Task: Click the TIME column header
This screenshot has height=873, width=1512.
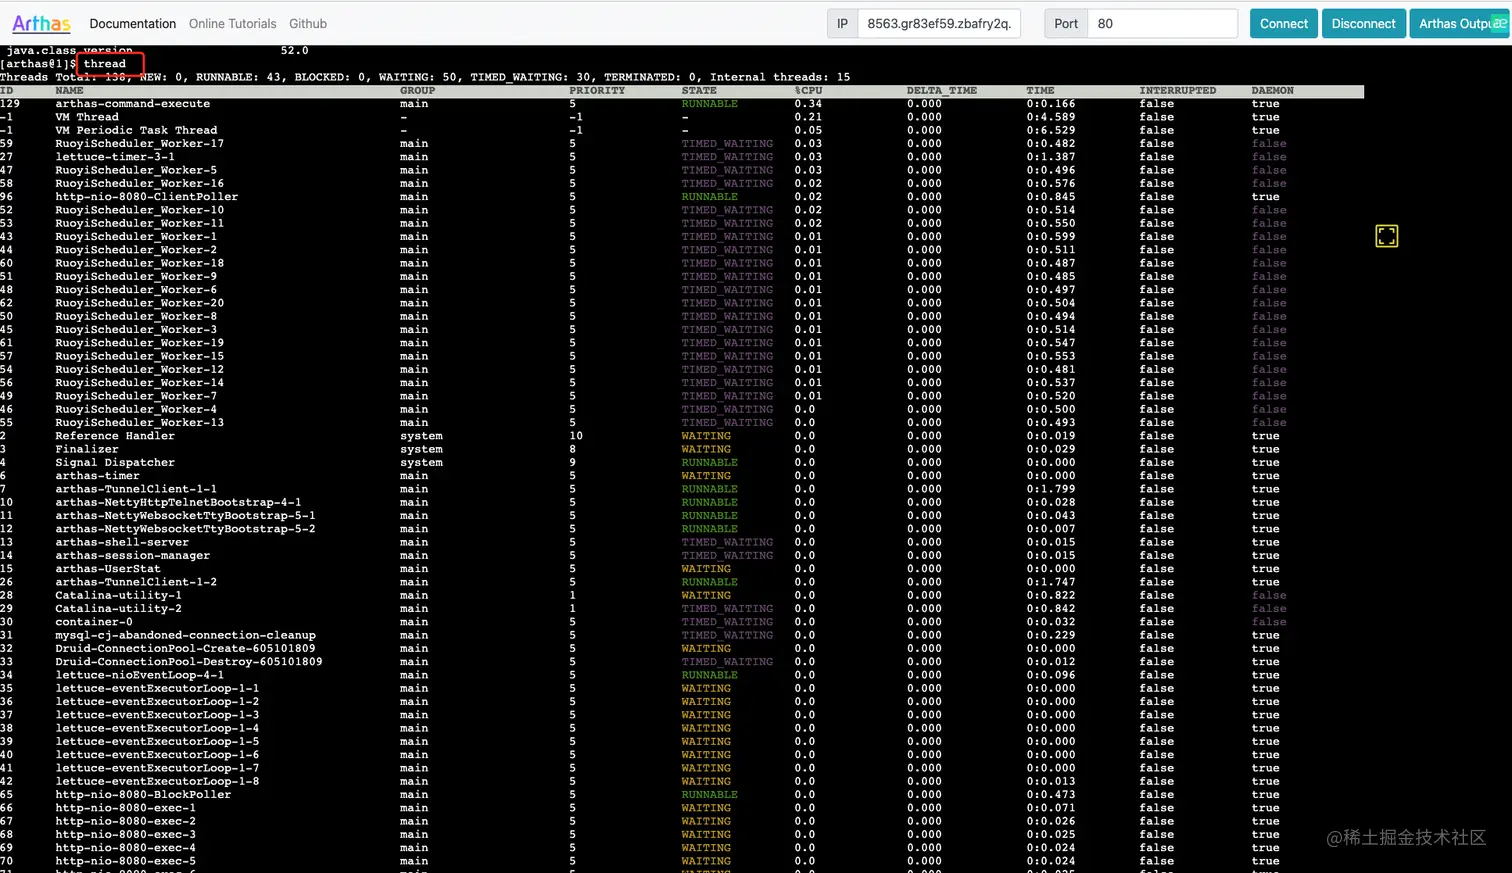Action: coord(1040,91)
